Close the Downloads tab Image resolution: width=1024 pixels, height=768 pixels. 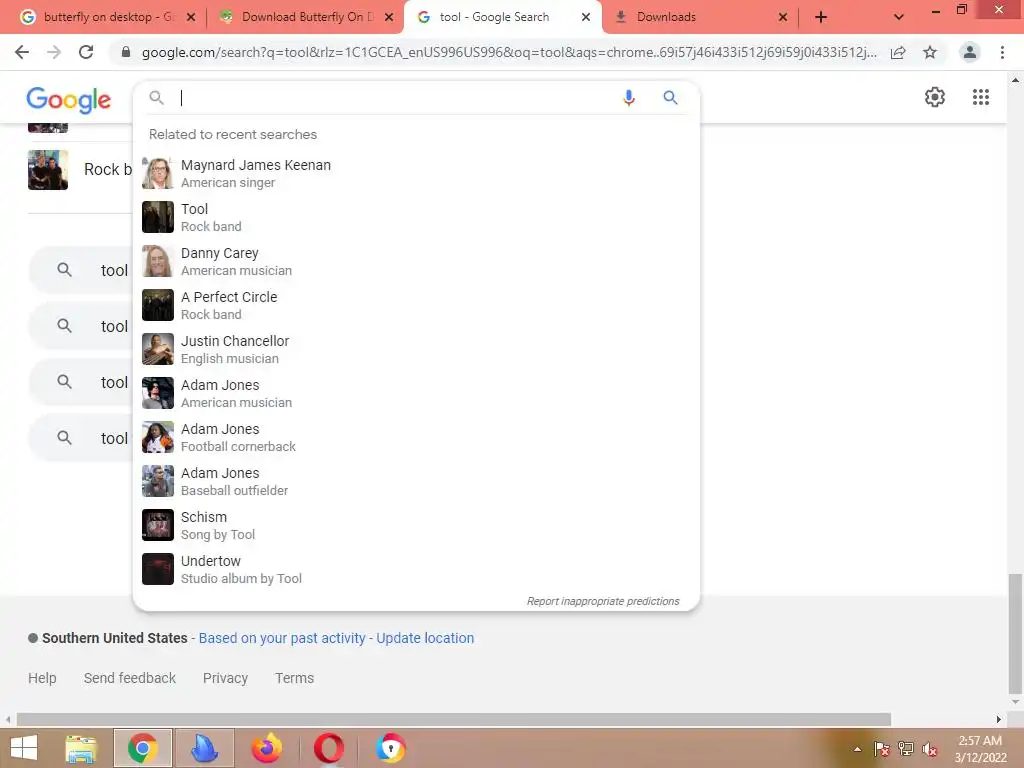[x=783, y=17]
